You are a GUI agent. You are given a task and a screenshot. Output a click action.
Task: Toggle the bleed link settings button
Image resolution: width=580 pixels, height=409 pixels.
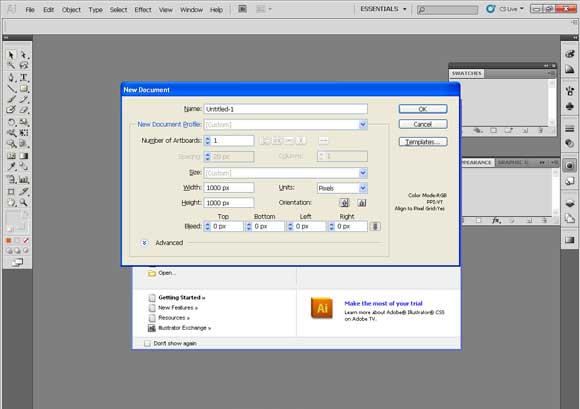point(375,226)
